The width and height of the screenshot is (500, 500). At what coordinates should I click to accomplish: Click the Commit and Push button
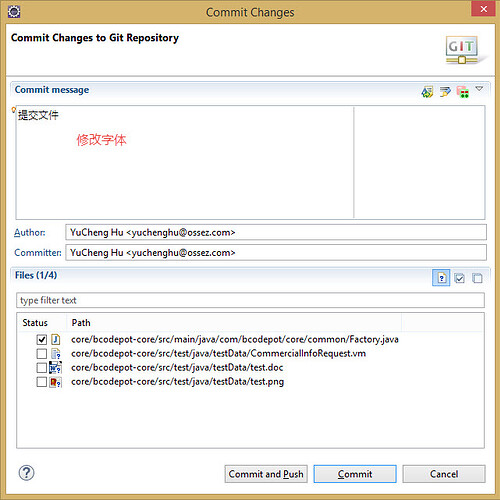pyautogui.click(x=266, y=474)
